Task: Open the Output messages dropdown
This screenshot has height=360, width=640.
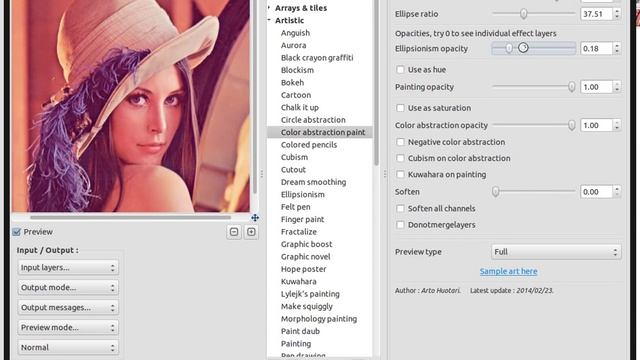Action: click(68, 307)
